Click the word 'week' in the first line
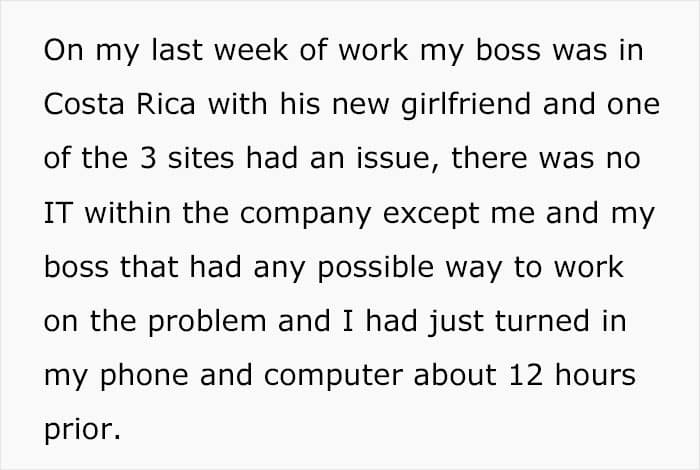Viewport: 700px width, 470px height. [x=251, y=50]
